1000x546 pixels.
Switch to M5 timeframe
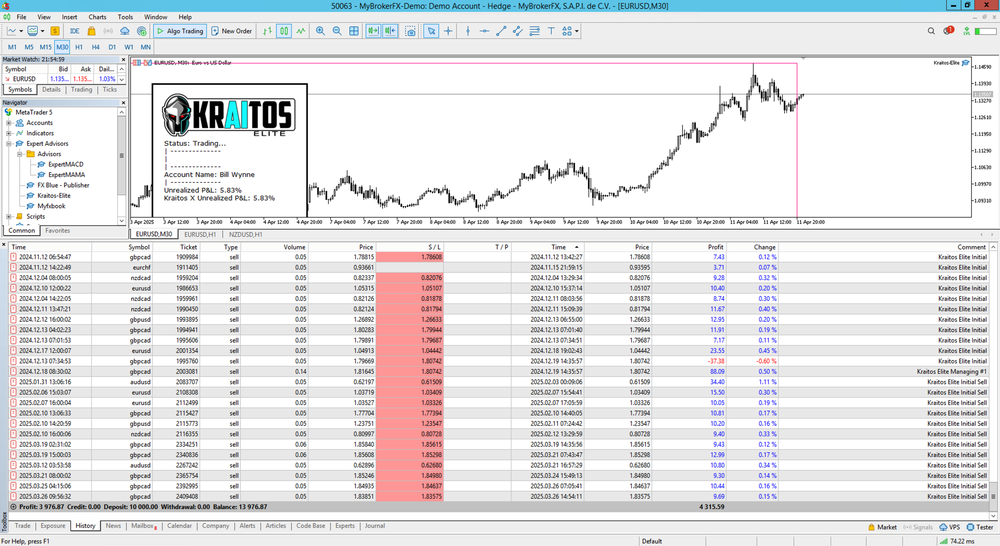(x=29, y=47)
